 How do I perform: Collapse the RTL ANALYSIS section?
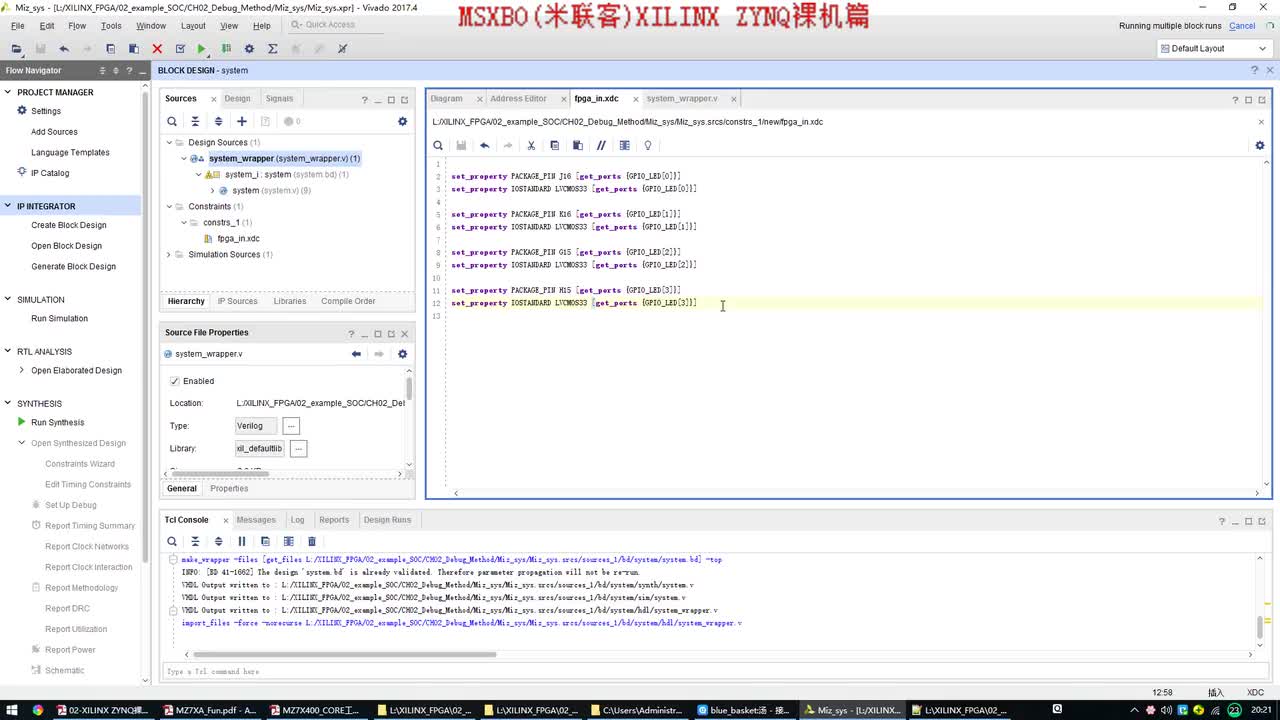(x=8, y=351)
